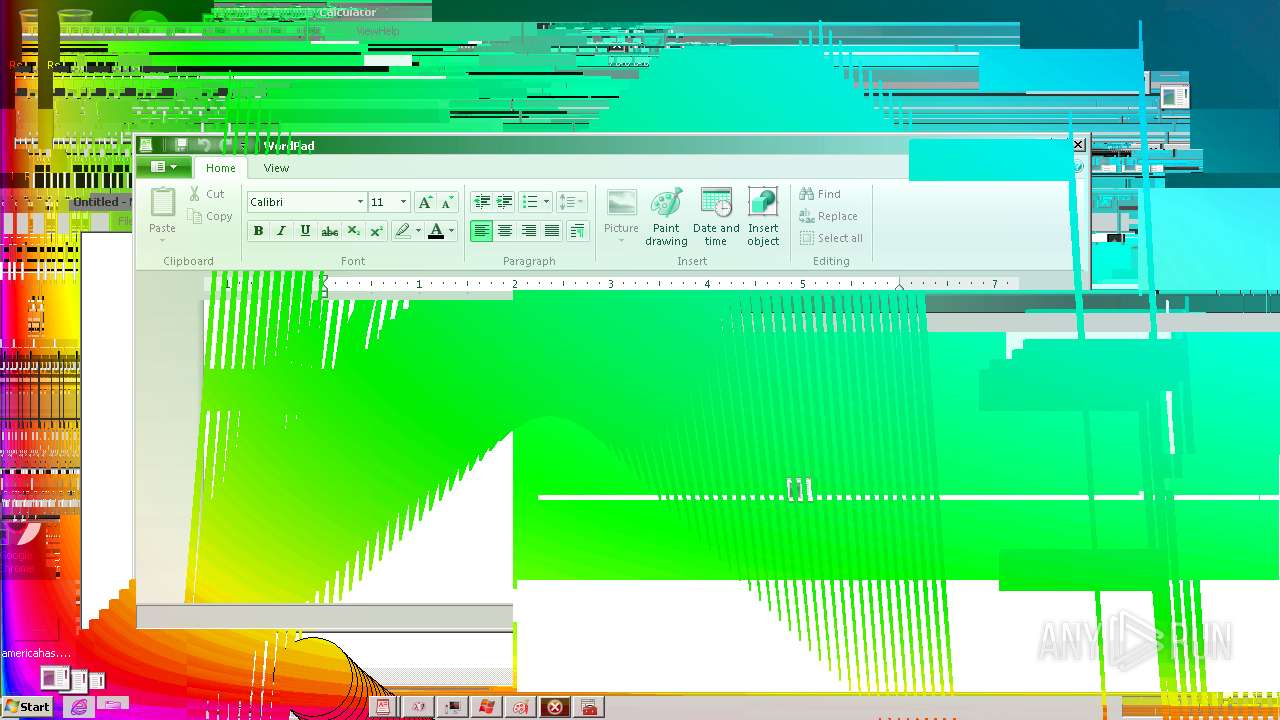Click the Cut scissors icon
Image resolution: width=1280 pixels, height=720 pixels.
pos(195,194)
